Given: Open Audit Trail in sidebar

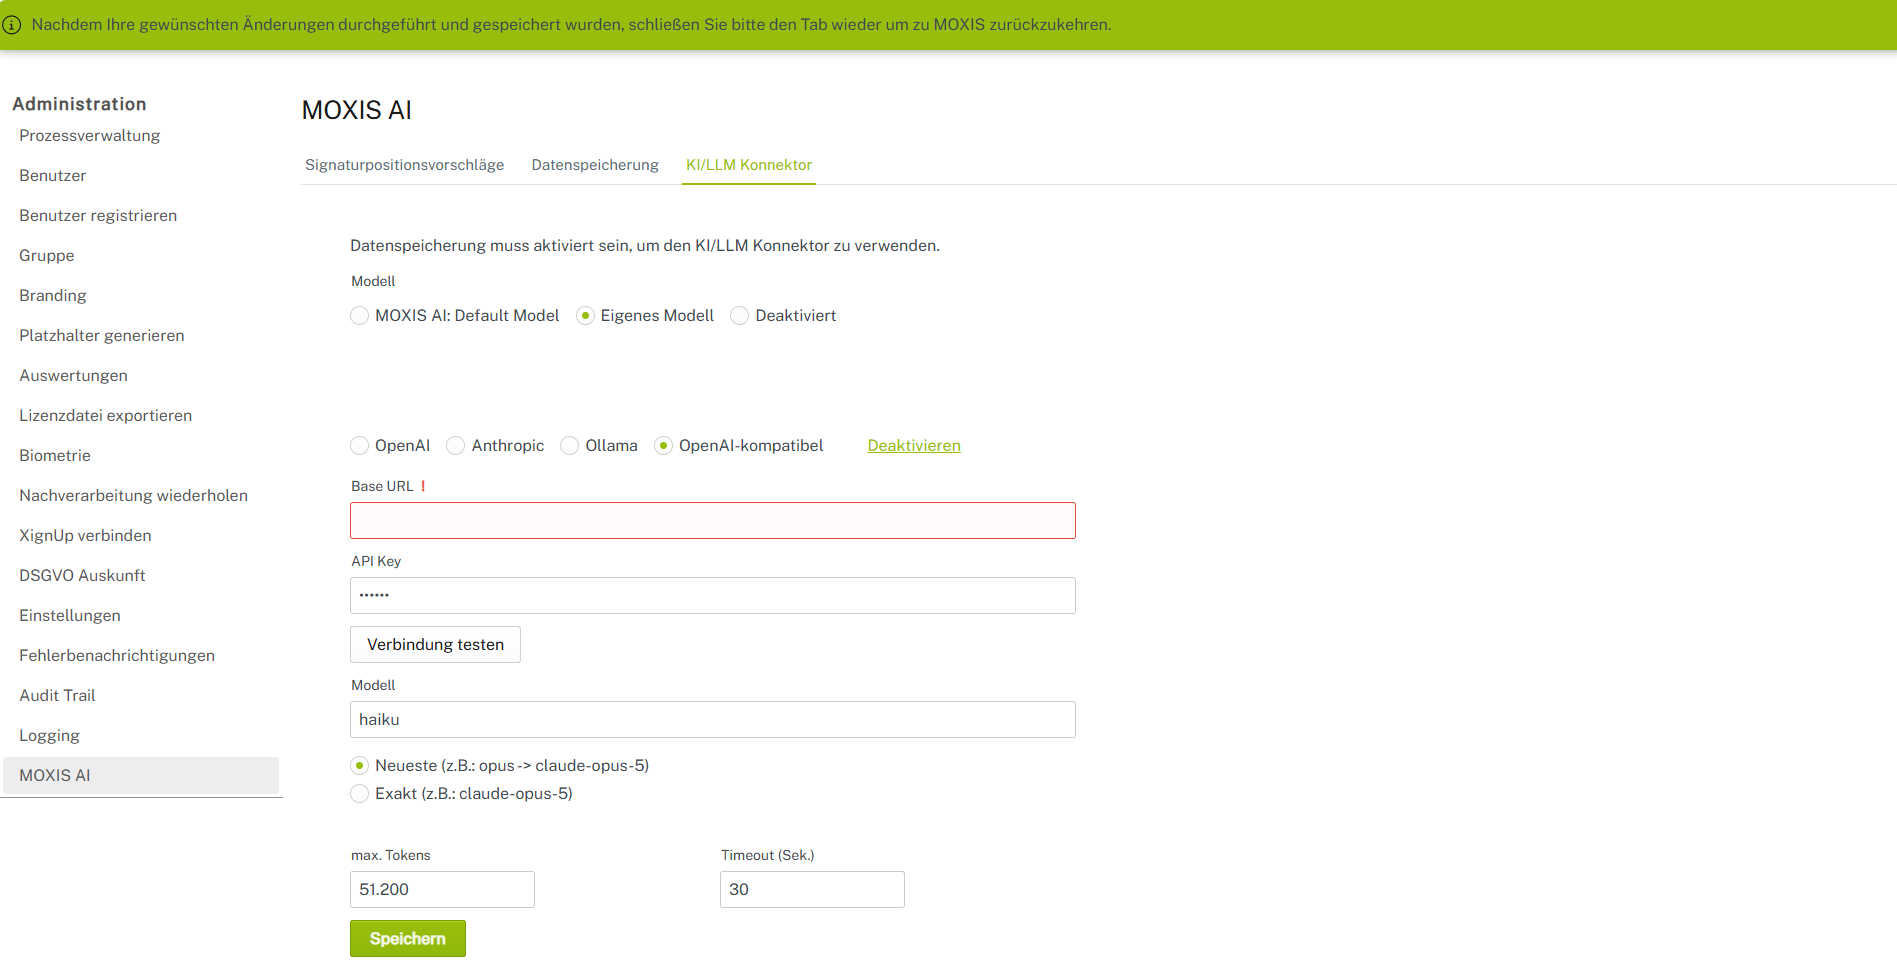Looking at the screenshot, I should [x=58, y=696].
